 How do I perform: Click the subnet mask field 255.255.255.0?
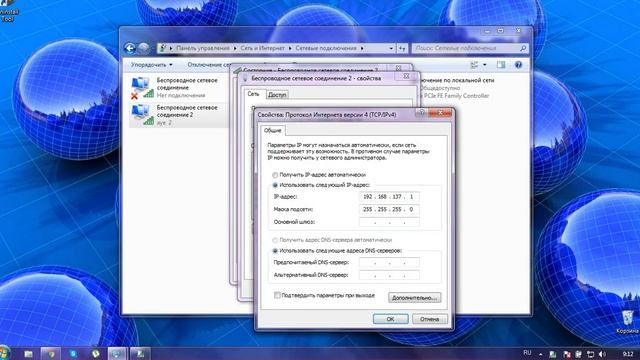tap(389, 209)
